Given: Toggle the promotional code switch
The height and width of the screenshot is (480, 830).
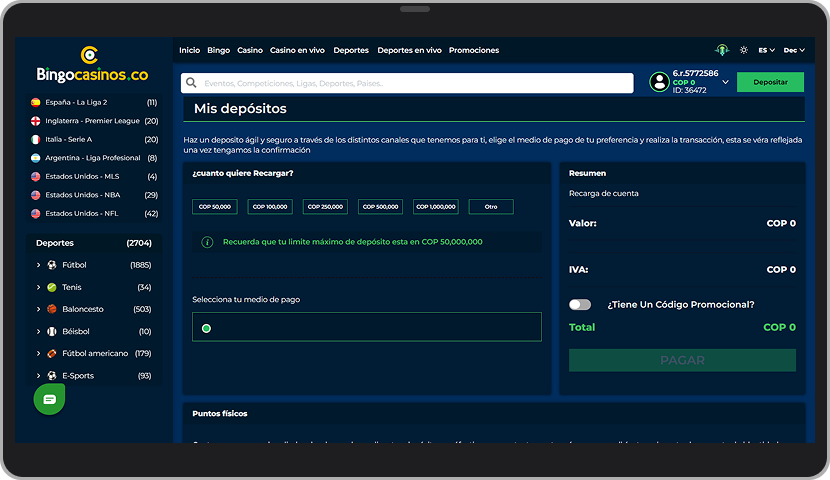Looking at the screenshot, I should [x=580, y=304].
